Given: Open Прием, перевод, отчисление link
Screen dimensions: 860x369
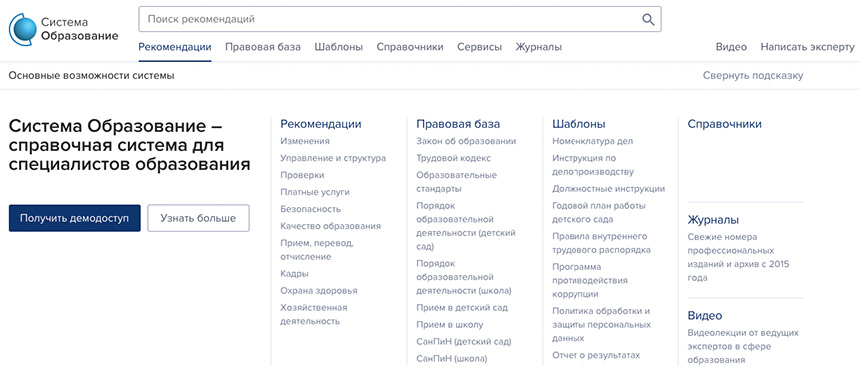Looking at the screenshot, I should 317,249.
